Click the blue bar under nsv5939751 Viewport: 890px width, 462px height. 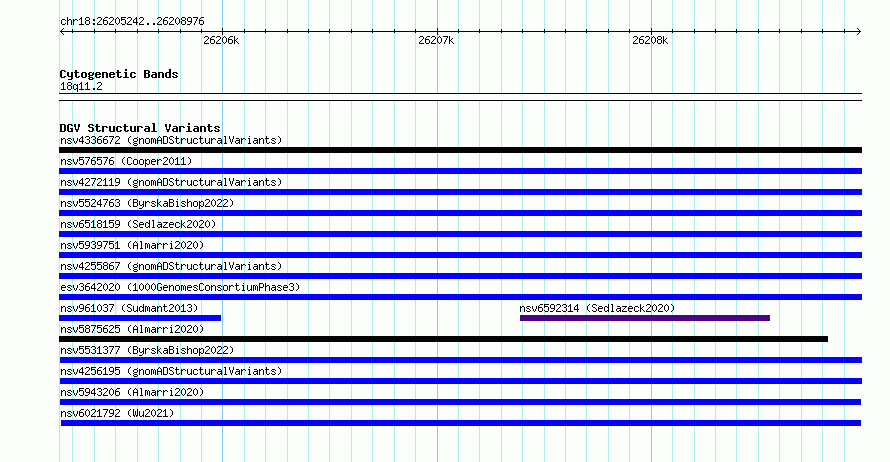tap(460, 255)
